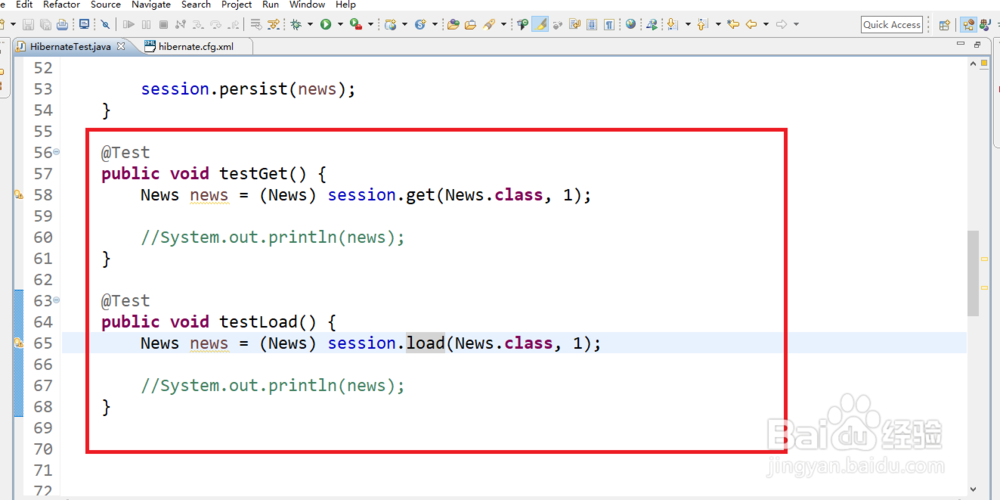The image size is (1000, 500).
Task: Click the Drop to Frame icon
Action: (x=256, y=24)
